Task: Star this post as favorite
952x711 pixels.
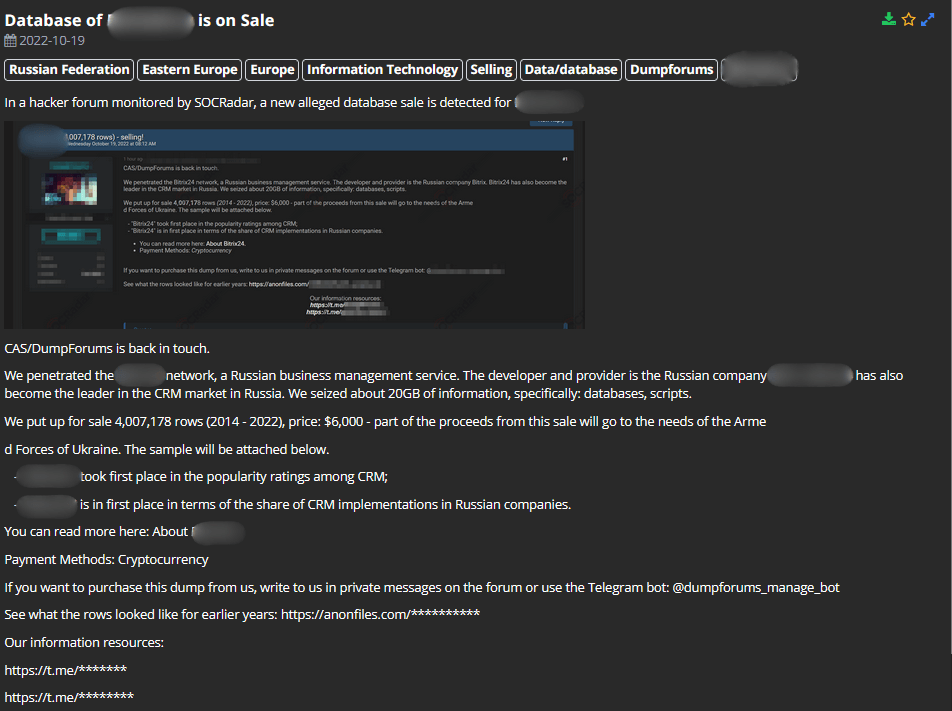Action: coord(908,19)
